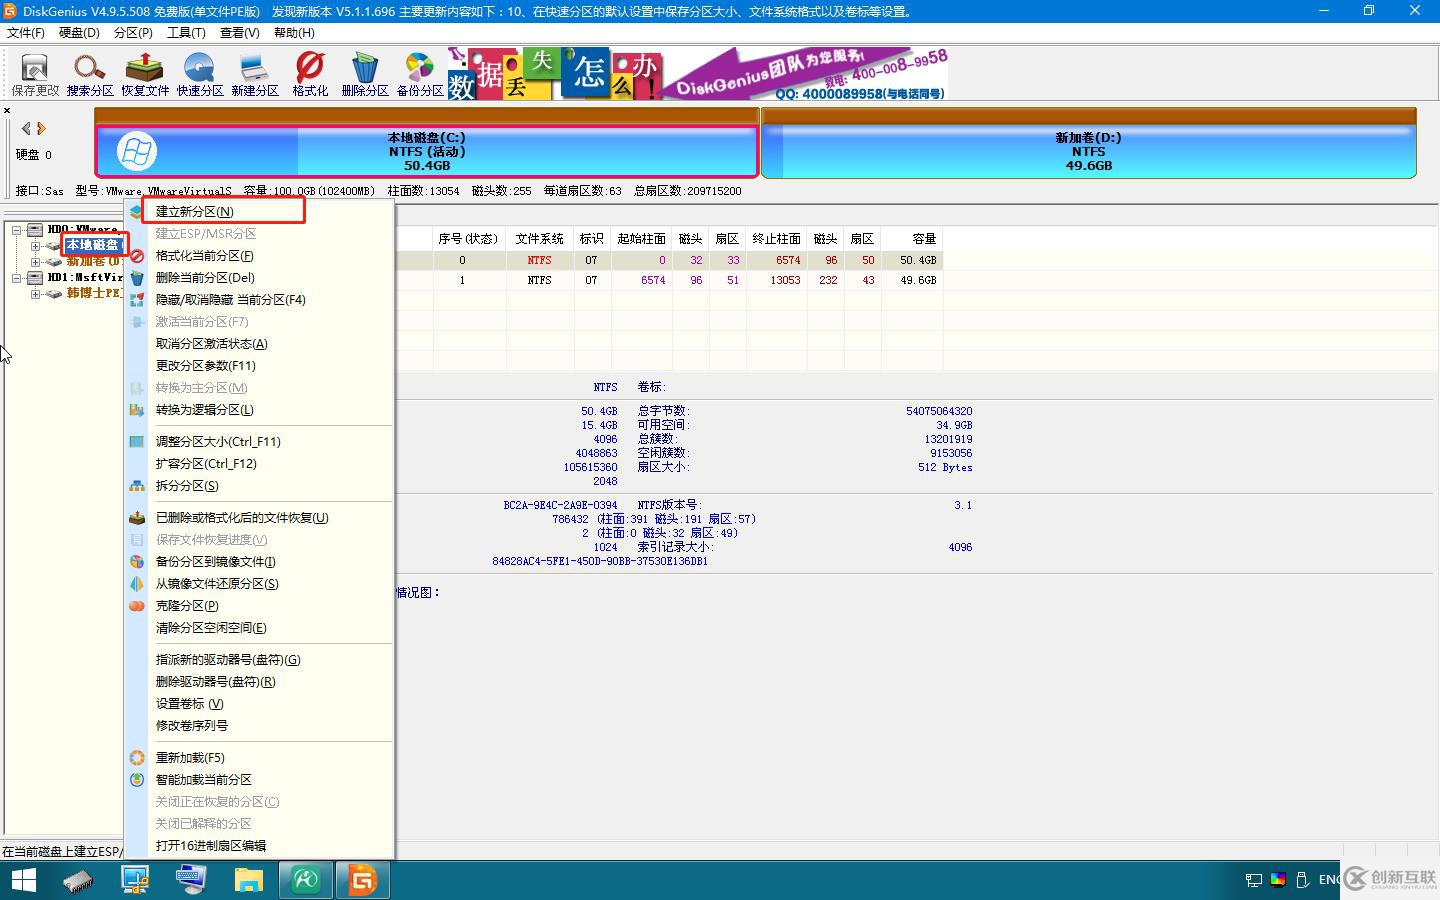1440x900 pixels.
Task: Open the green app icon in taskbar
Action: 306,880
